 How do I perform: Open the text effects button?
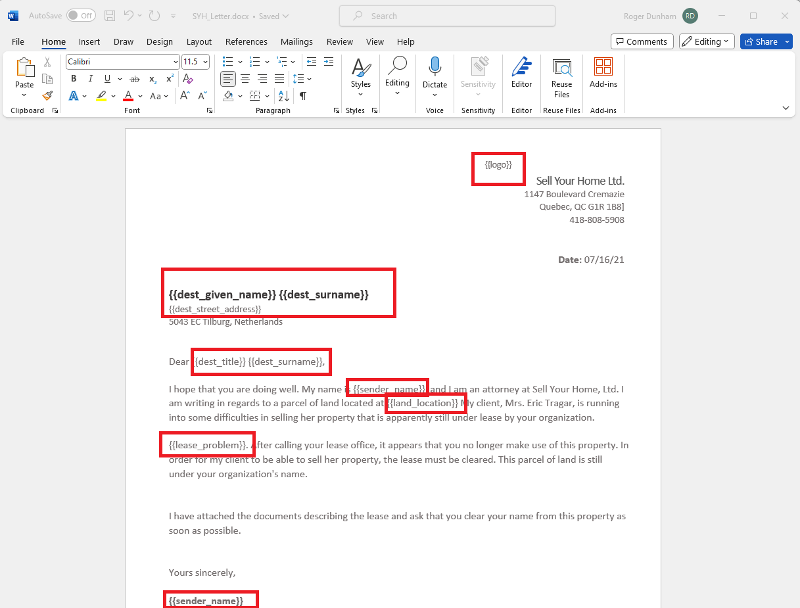coord(74,95)
